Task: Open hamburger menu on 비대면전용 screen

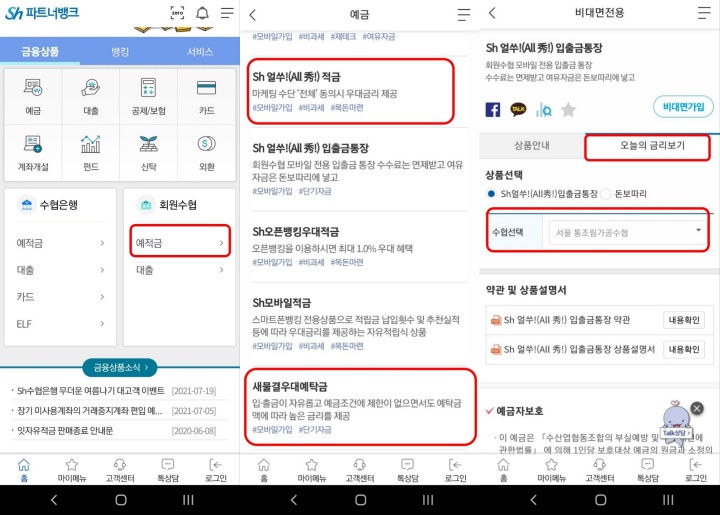Action: tap(704, 13)
